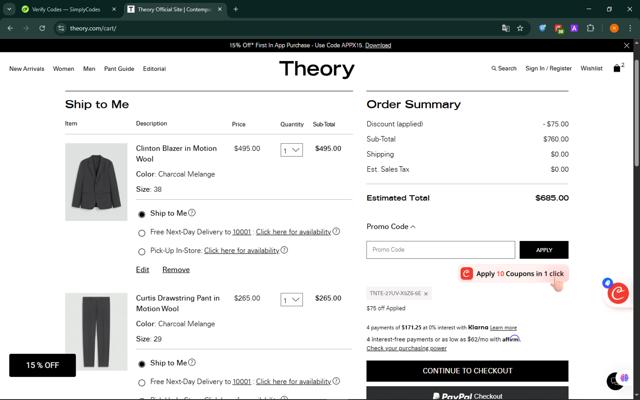
Task: Open Editorial menu
Action: tap(154, 69)
